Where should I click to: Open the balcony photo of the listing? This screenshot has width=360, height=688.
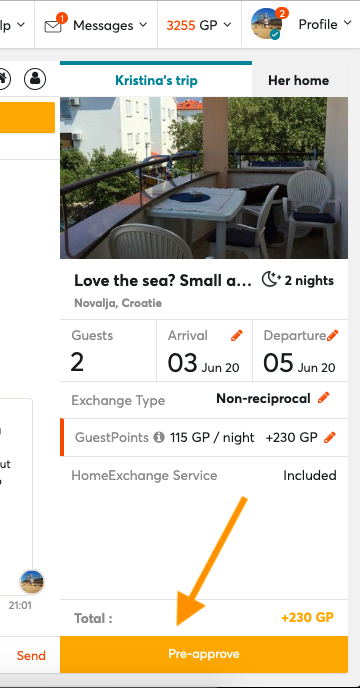pyautogui.click(x=204, y=178)
